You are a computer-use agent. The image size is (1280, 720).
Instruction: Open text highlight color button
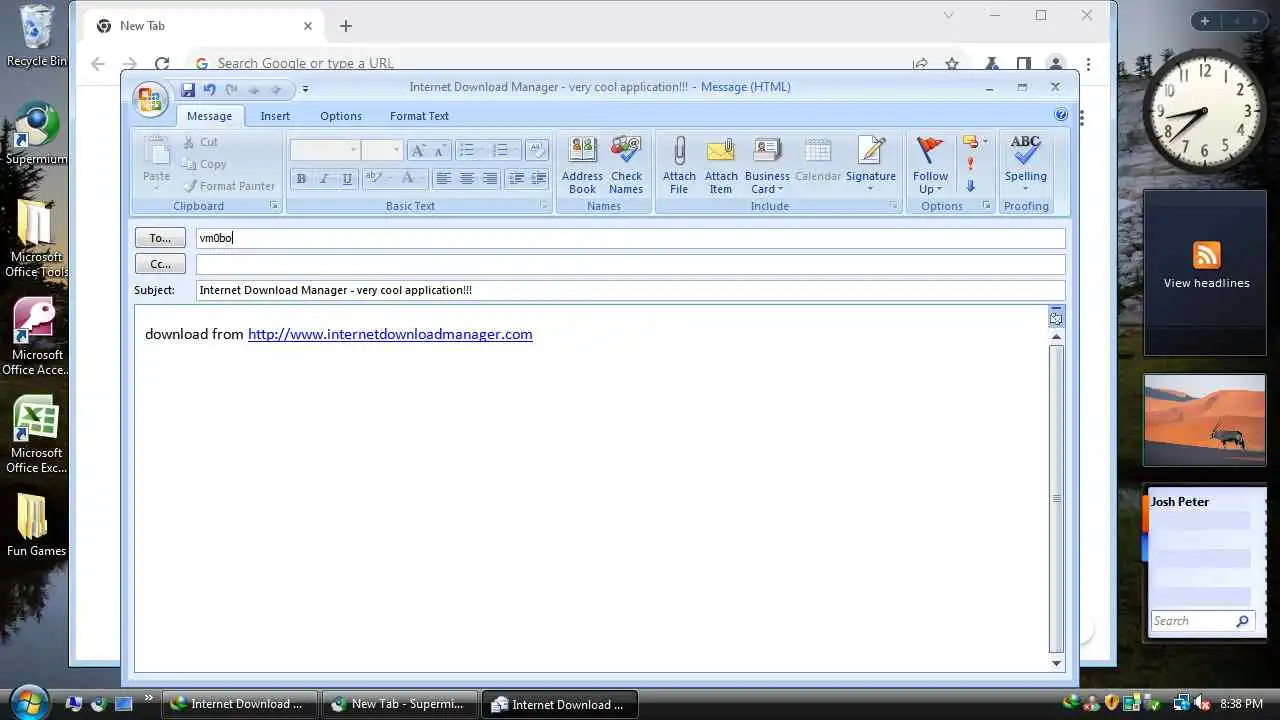click(376, 179)
